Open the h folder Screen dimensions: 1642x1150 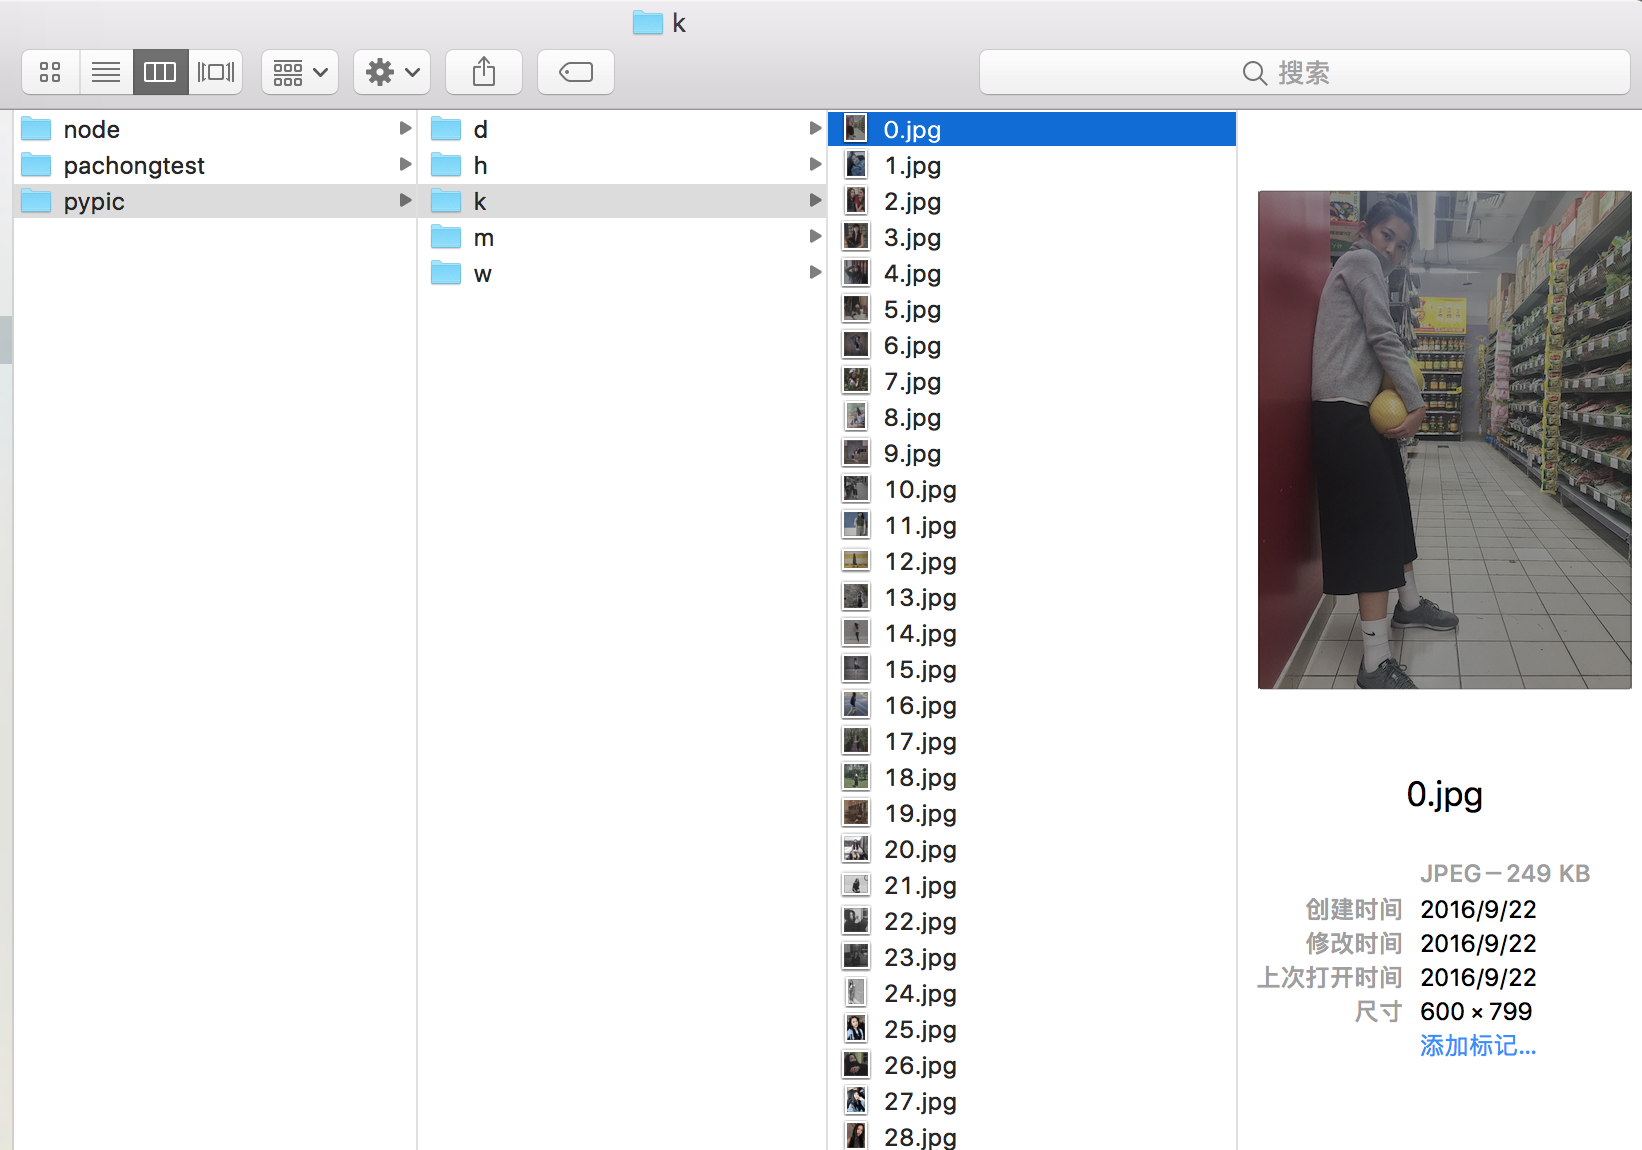[624, 165]
